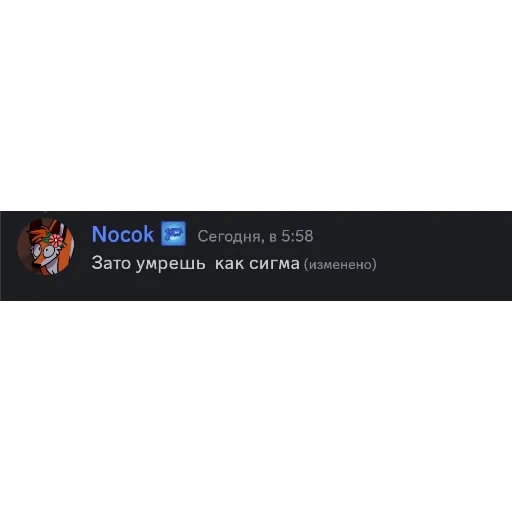Click the blank white area above the message
Viewport: 512px width, 512px height.
pos(256,105)
